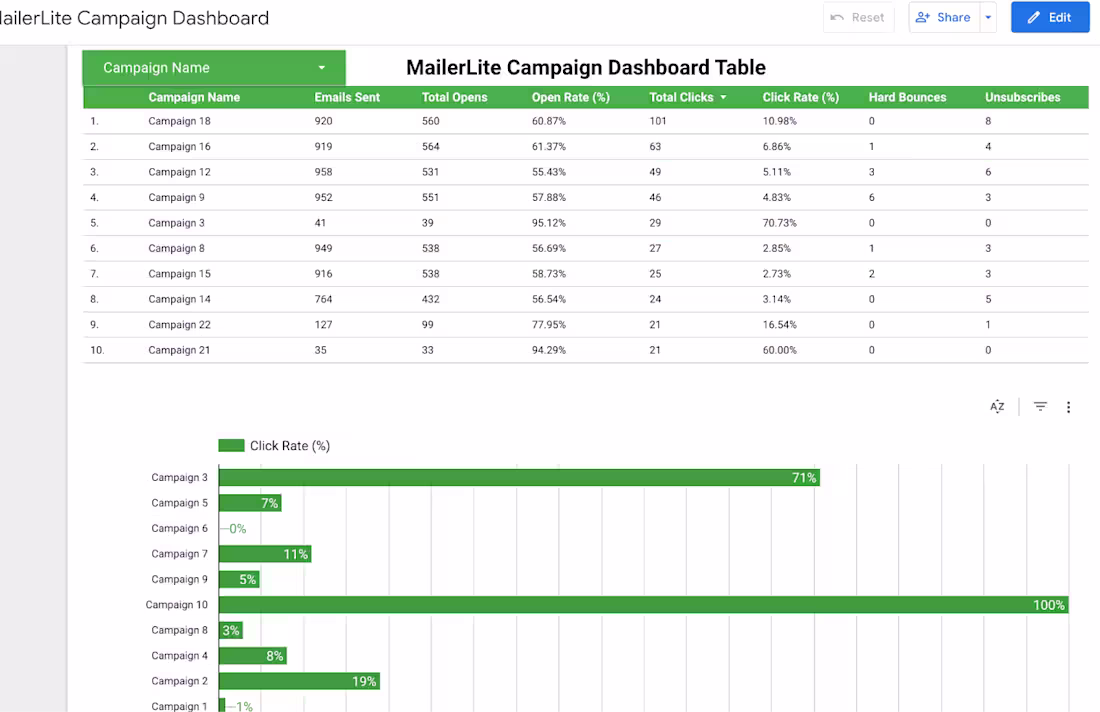Open the three-dot options menu
The width and height of the screenshot is (1100, 712).
pyautogui.click(x=1069, y=407)
